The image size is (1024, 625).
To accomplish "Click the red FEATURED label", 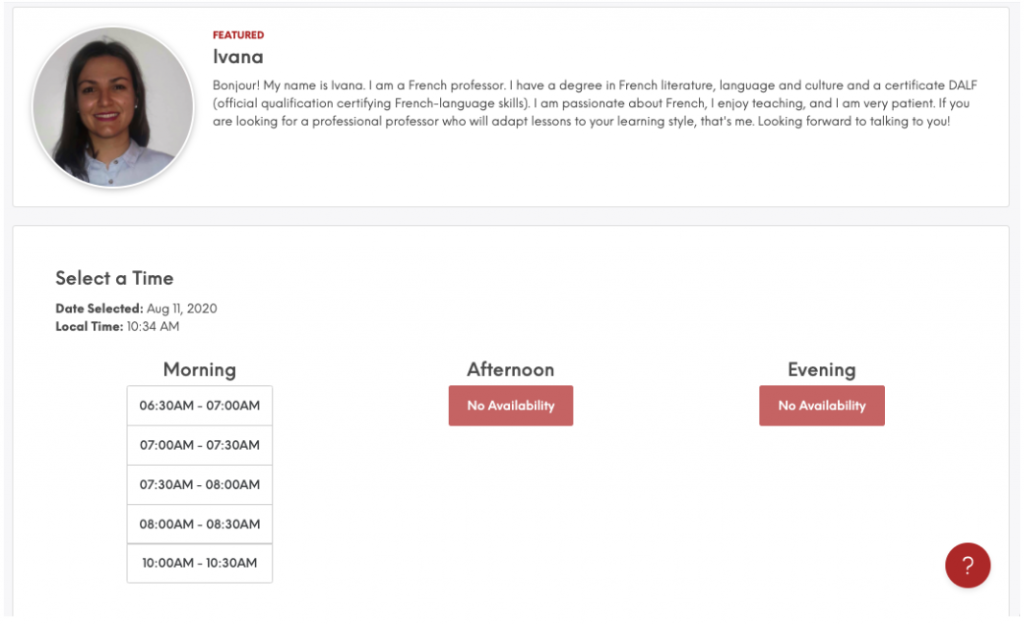I will point(238,35).
